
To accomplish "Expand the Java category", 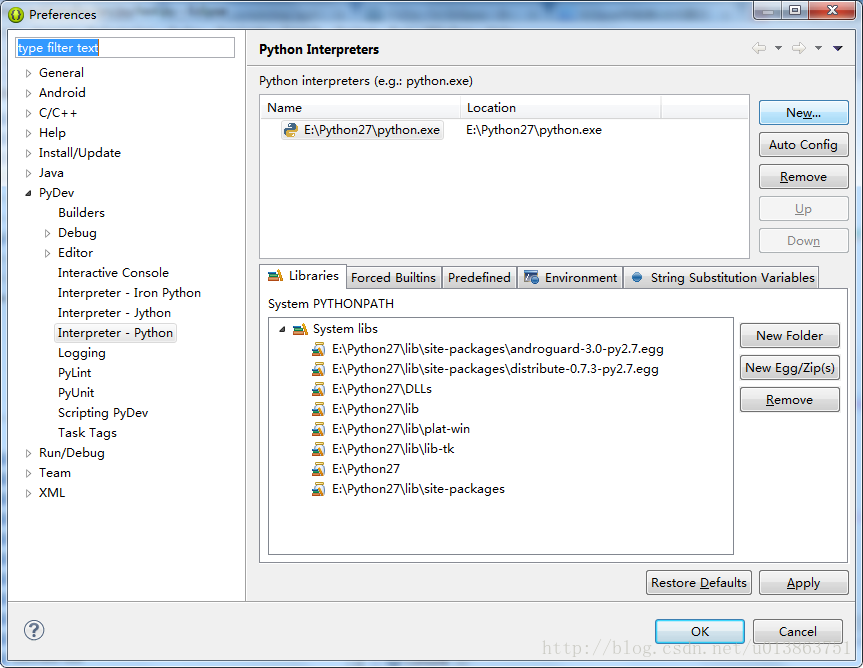I will coord(28,173).
